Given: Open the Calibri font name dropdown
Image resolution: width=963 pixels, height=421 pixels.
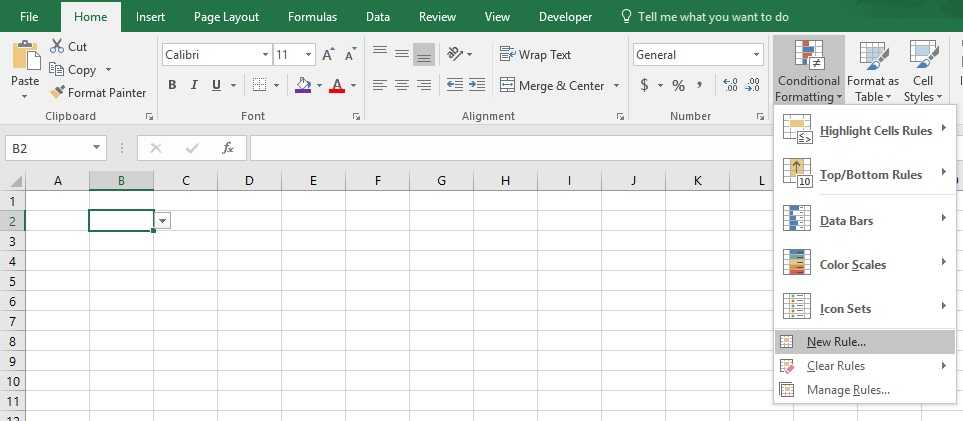Looking at the screenshot, I should 265,55.
